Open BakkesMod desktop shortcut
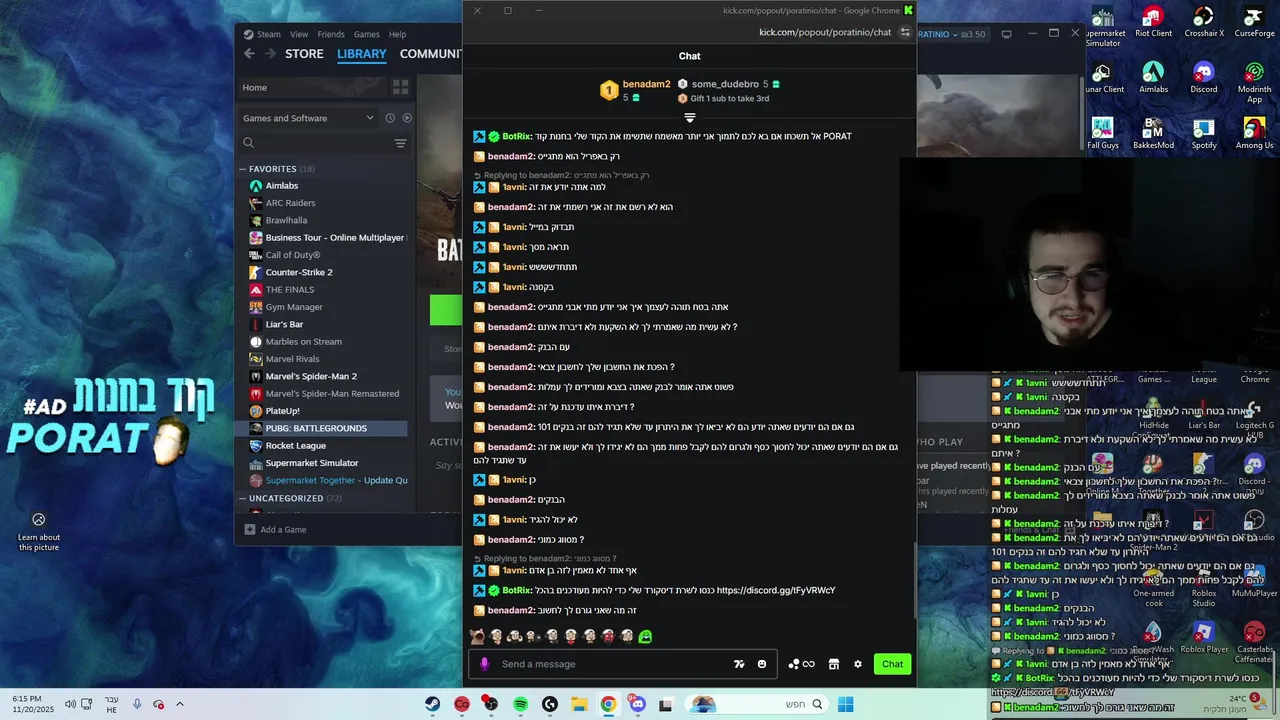 (x=1153, y=134)
